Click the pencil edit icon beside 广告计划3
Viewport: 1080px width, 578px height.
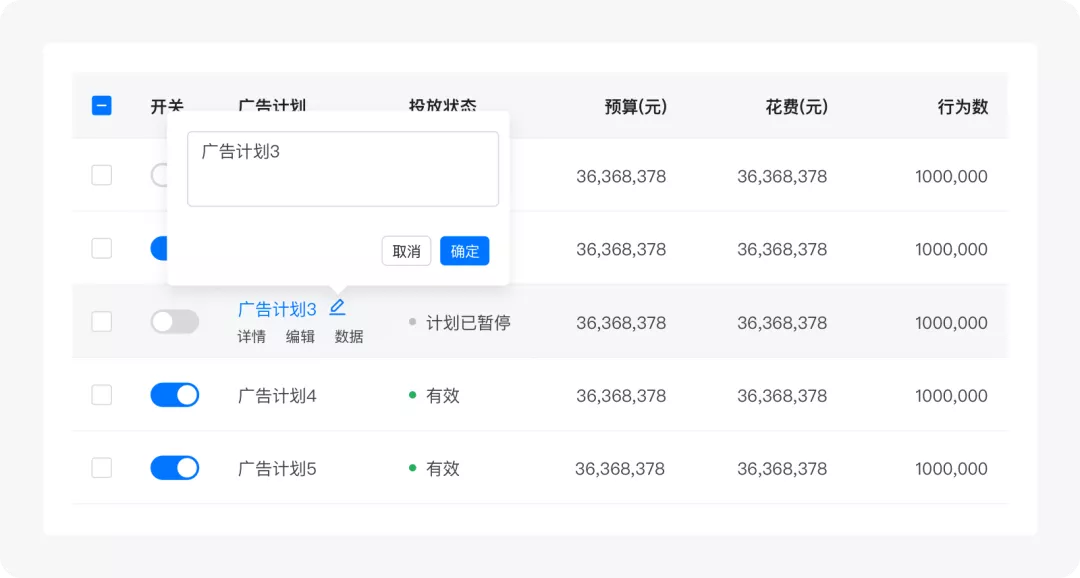pos(337,307)
